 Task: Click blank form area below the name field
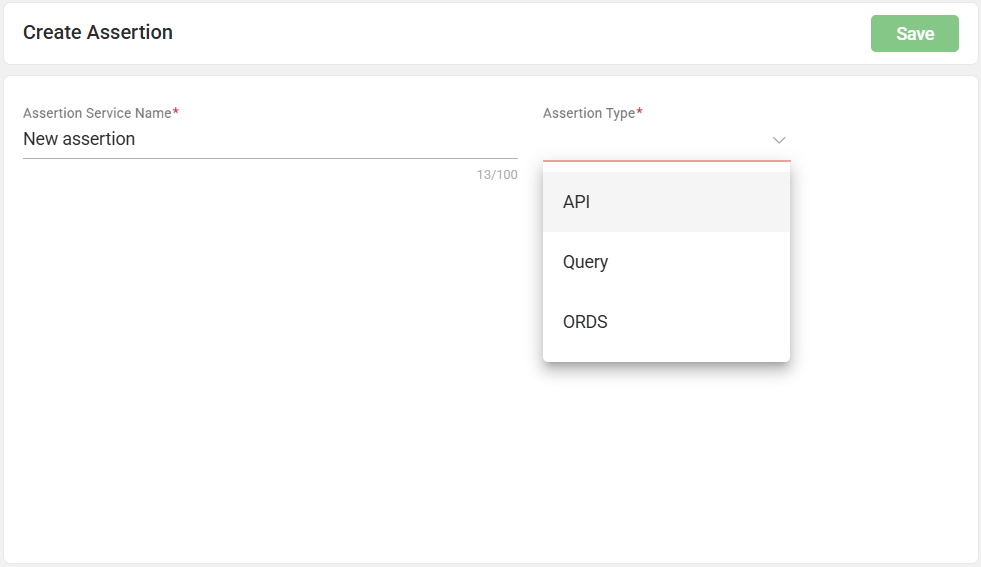(x=270, y=350)
